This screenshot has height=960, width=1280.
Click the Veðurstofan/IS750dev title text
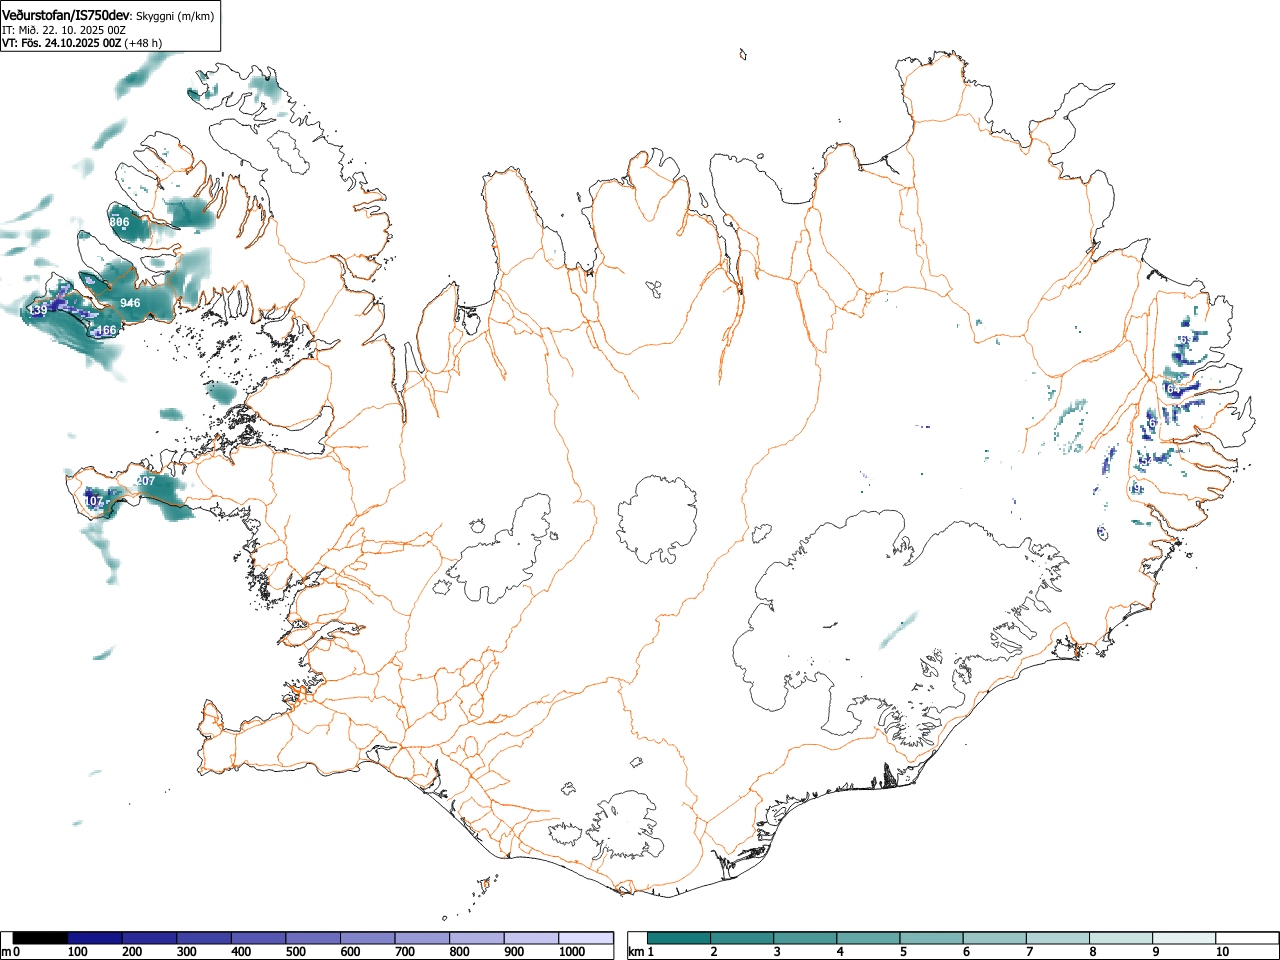66,15
